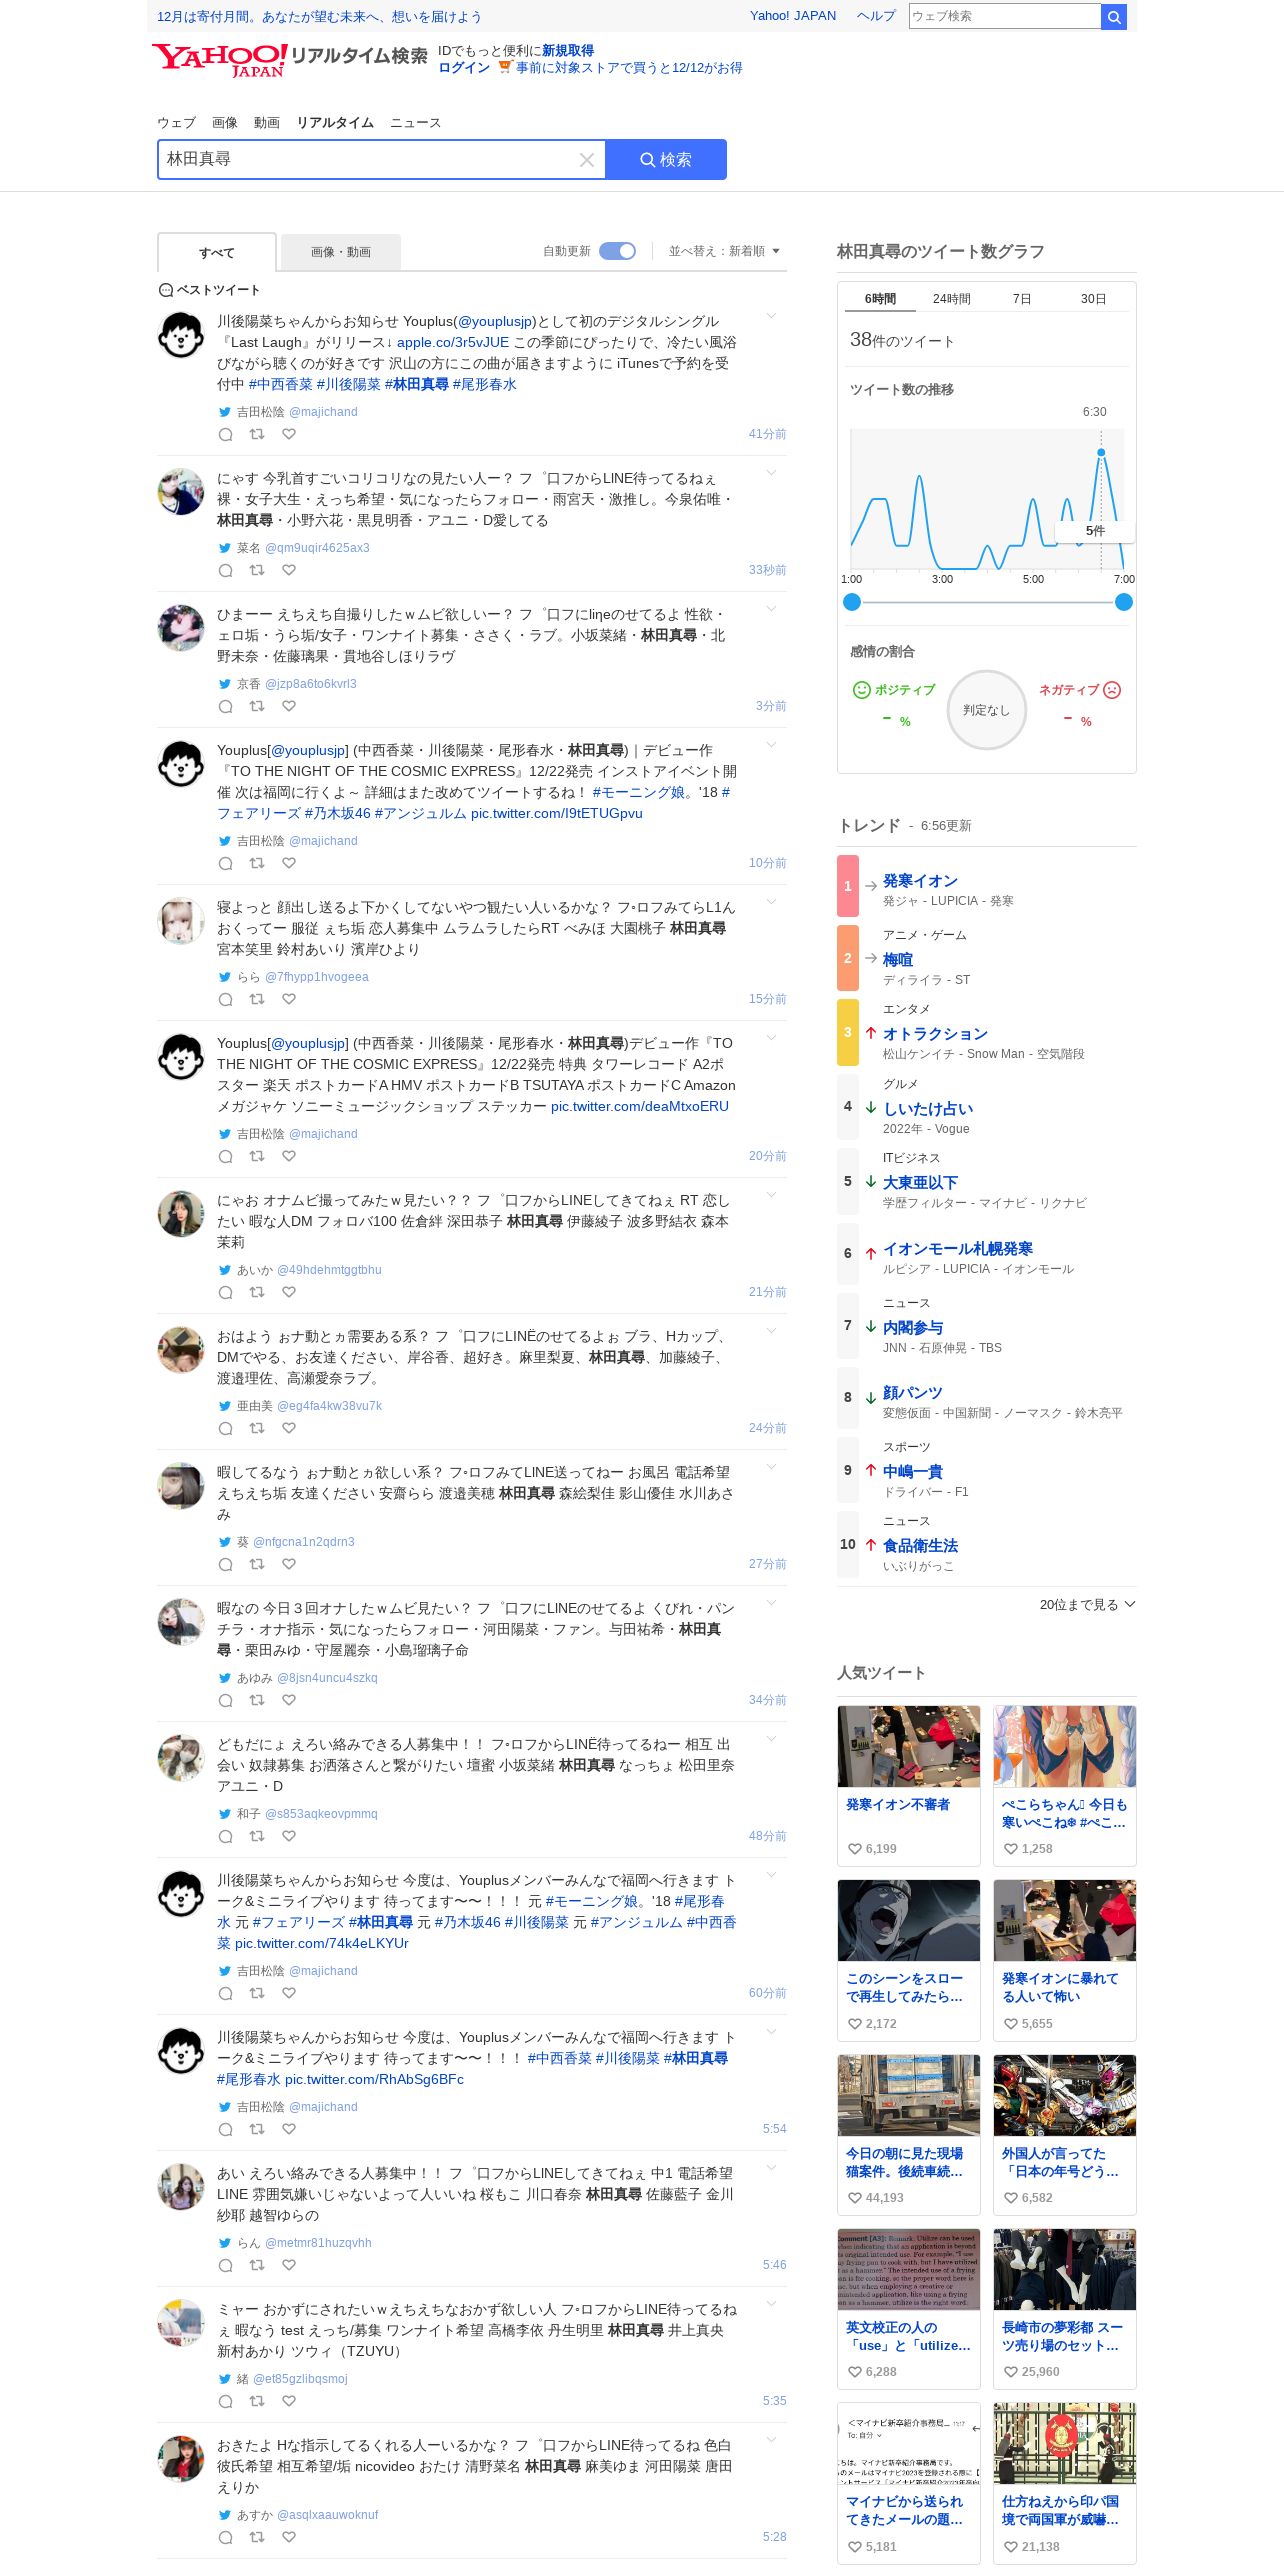Clear the search field with the X icon
The height and width of the screenshot is (2568, 1284).
[x=587, y=160]
